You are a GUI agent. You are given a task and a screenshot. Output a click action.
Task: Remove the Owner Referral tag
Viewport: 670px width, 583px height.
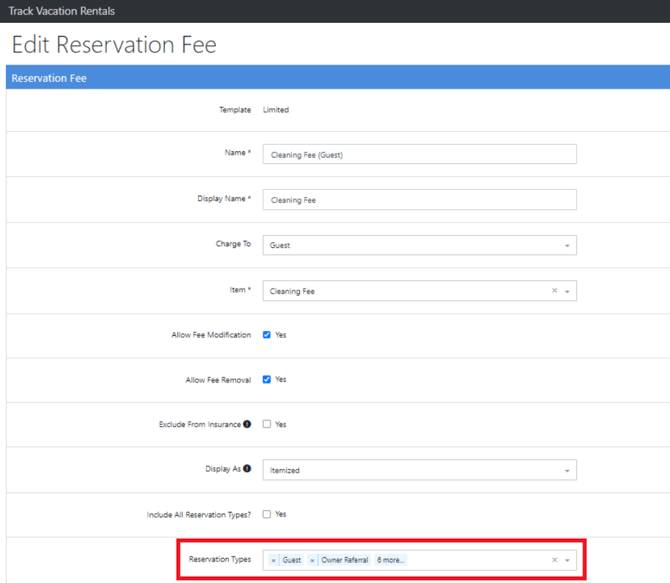click(x=313, y=560)
